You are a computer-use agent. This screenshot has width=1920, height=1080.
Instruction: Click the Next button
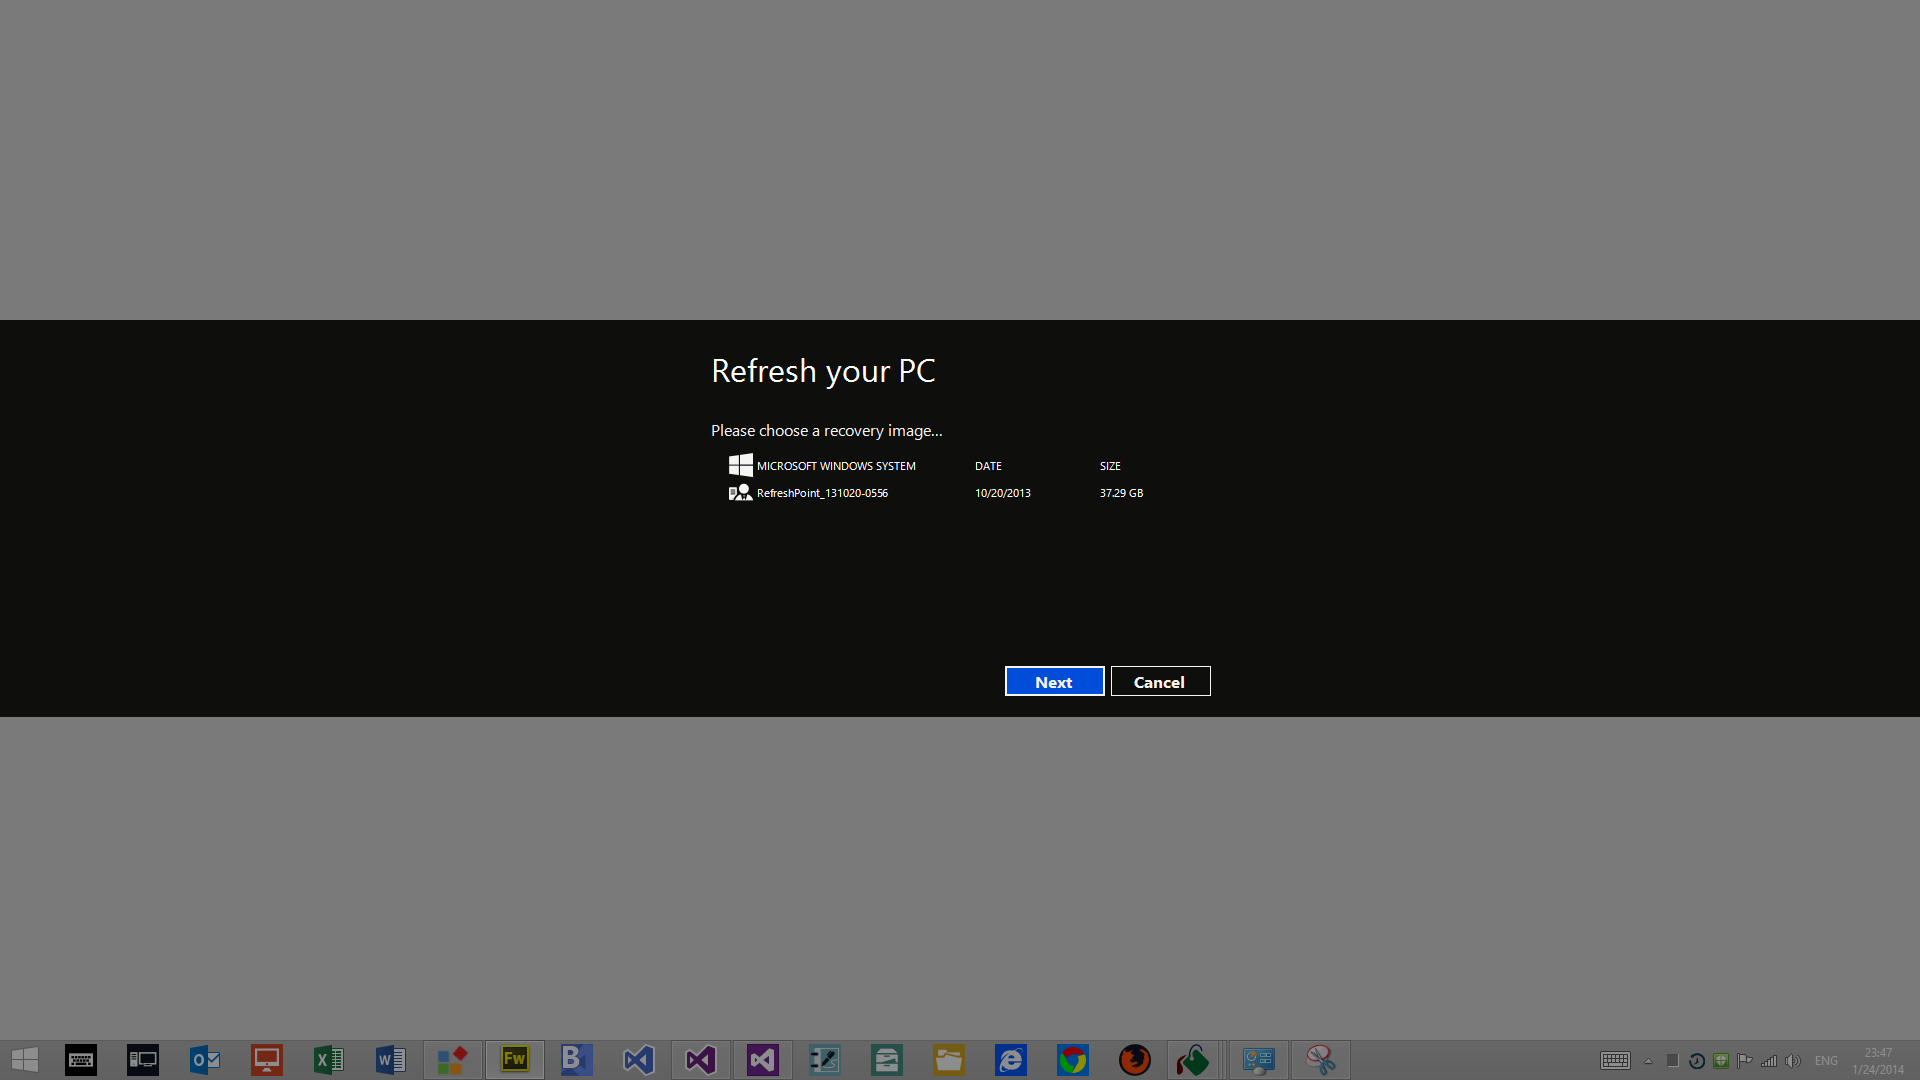click(x=1054, y=681)
